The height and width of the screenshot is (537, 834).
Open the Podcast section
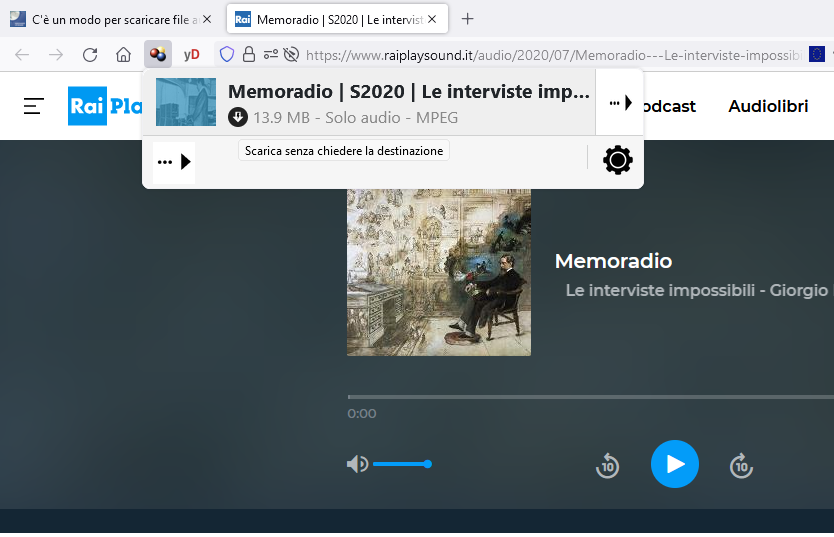pyautogui.click(x=669, y=106)
